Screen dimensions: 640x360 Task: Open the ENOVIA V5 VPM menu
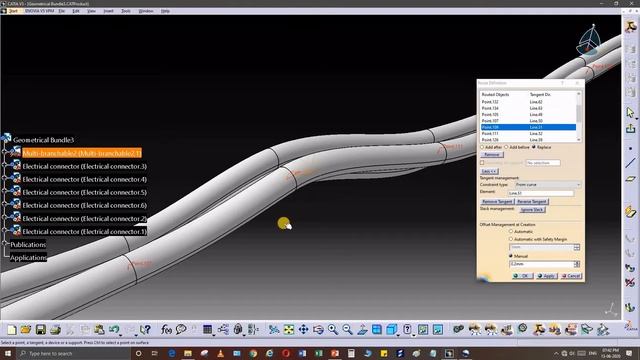tap(39, 11)
